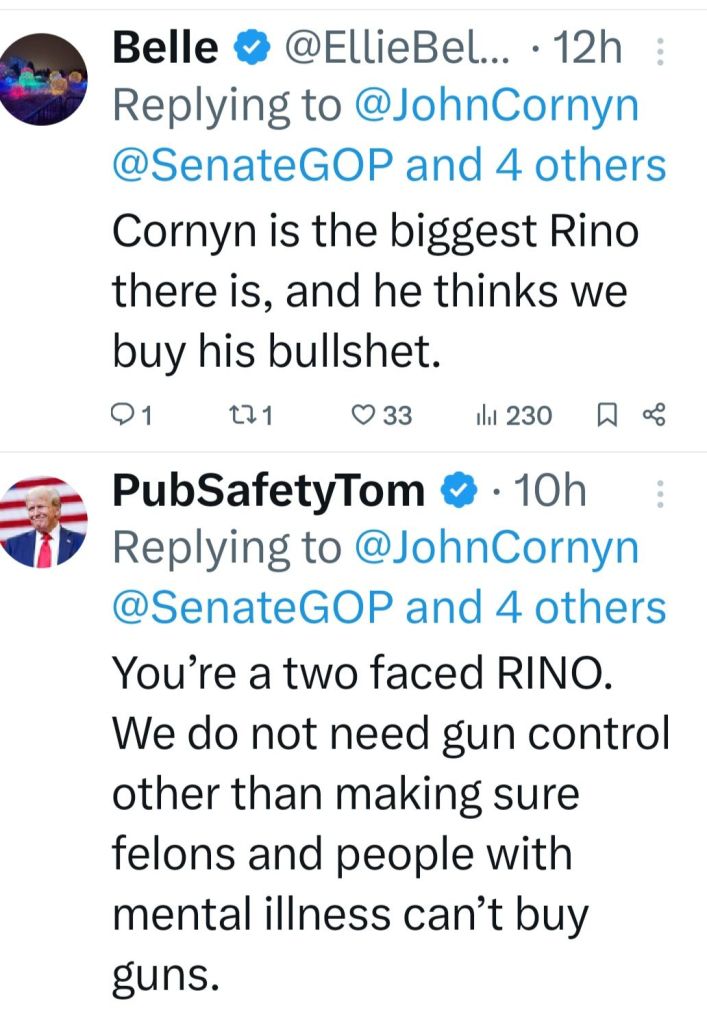Open the PubSafetyTom username link
Image resolution: width=707 pixels, height=1023 pixels.
click(269, 491)
